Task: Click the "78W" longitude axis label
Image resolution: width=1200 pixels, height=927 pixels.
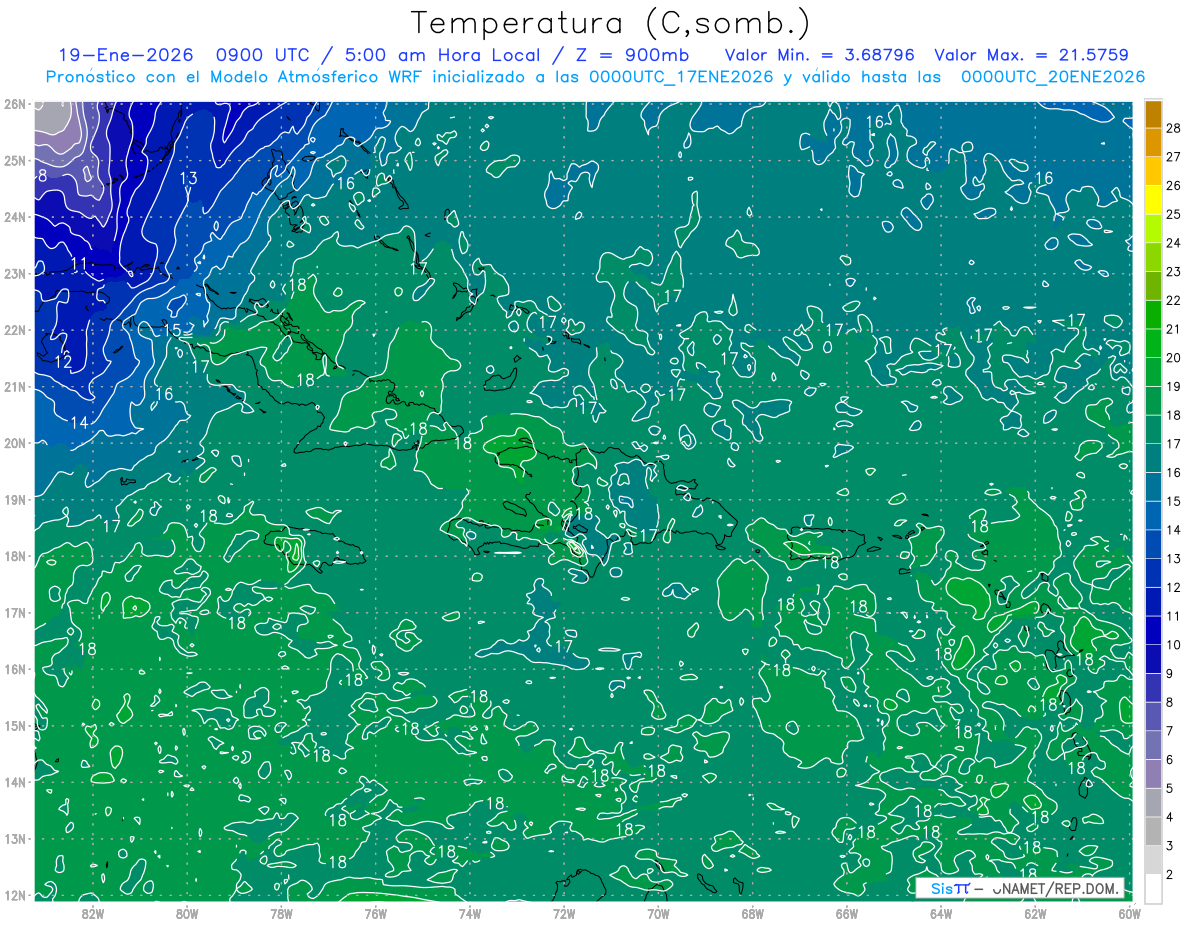Action: [281, 913]
